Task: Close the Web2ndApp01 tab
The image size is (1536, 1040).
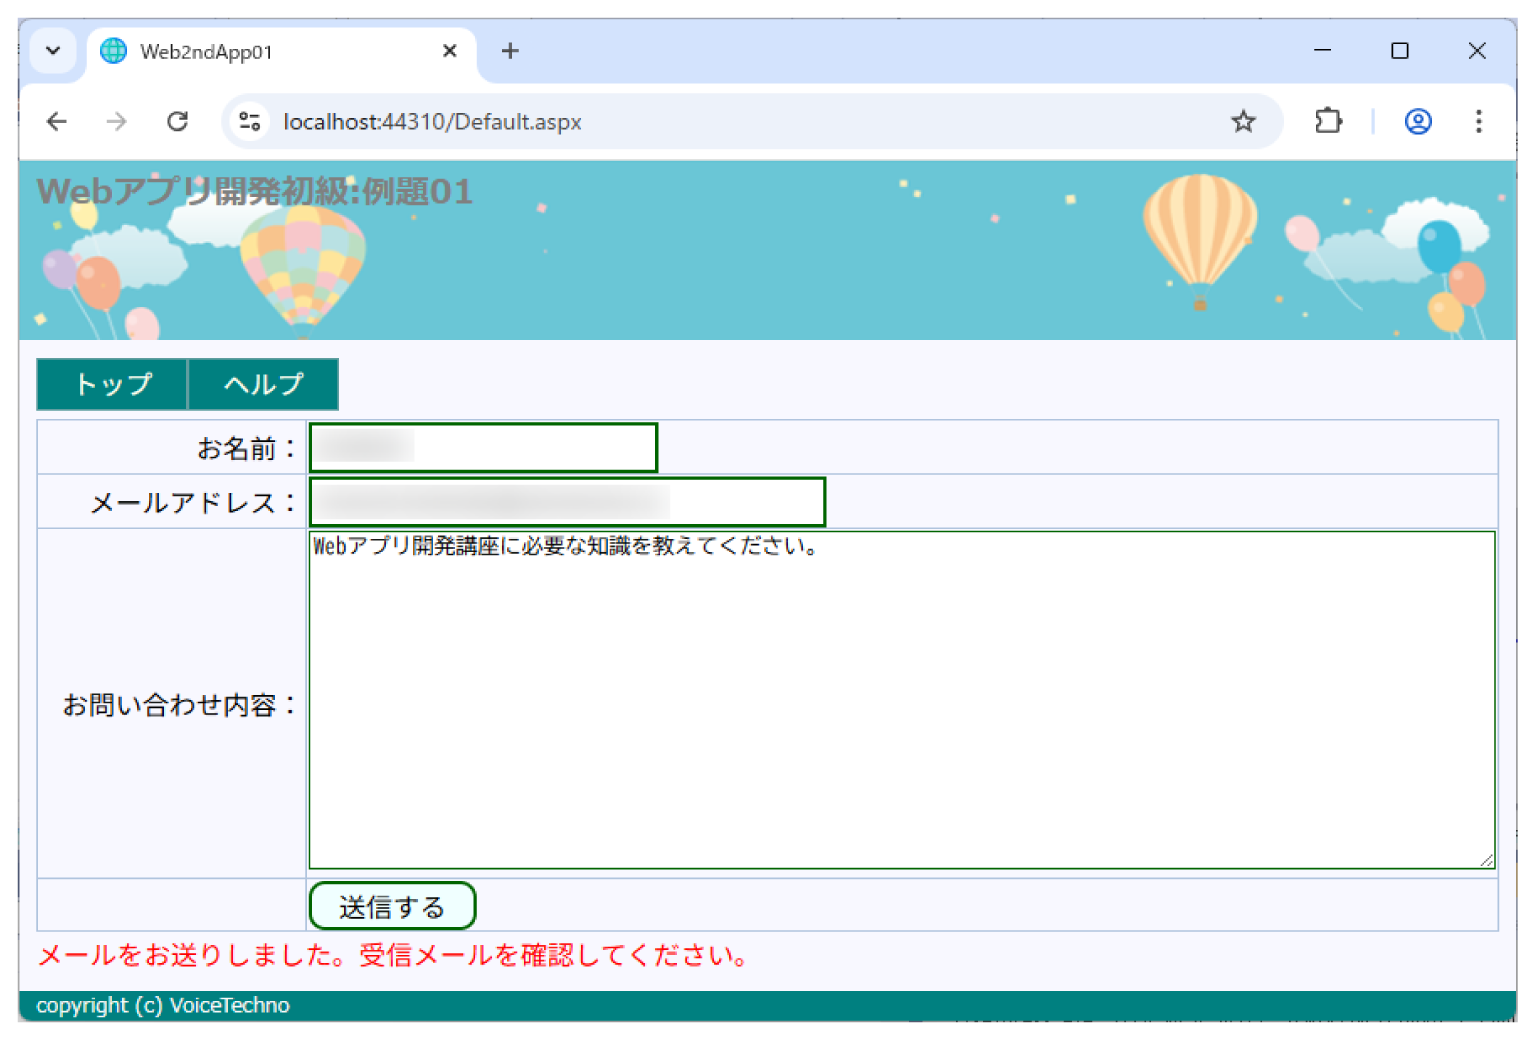Action: point(449,50)
